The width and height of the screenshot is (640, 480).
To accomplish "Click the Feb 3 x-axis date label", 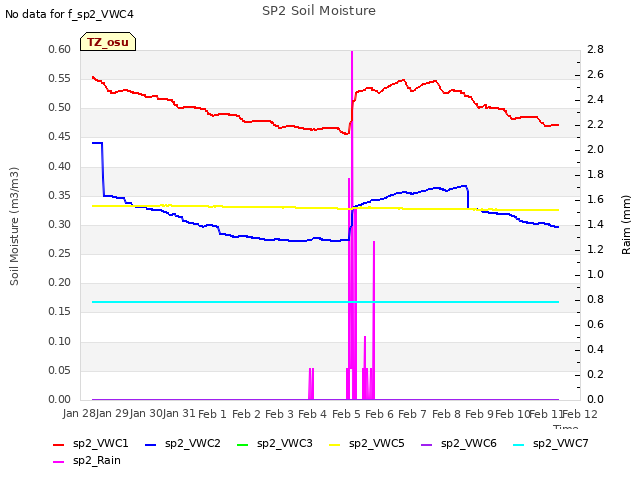I will click(279, 414).
